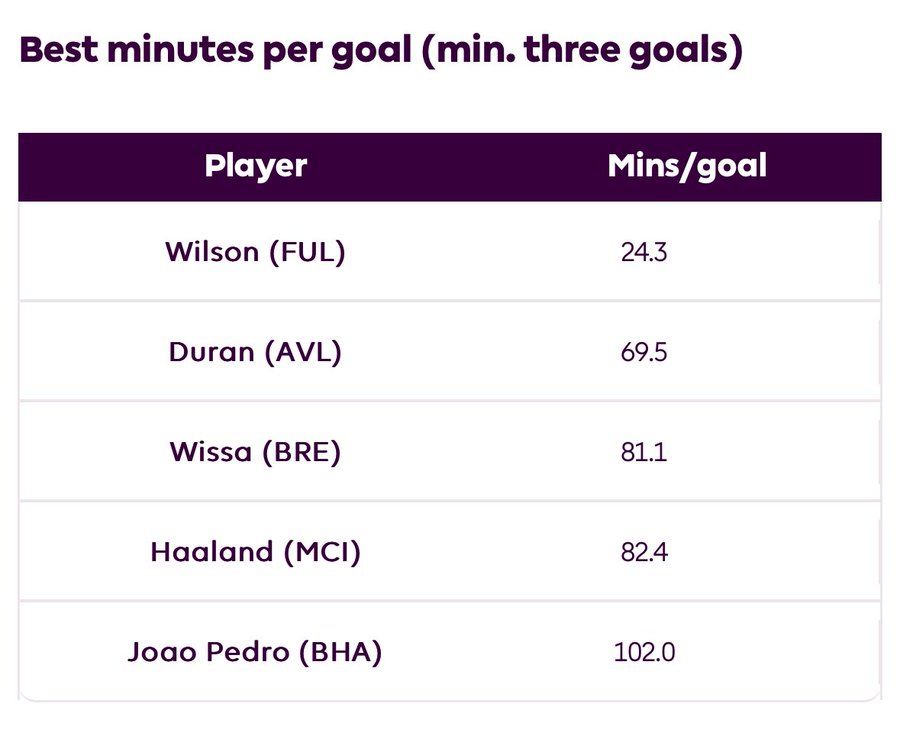
Task: Click the FUL team abbreviation
Action: coord(308,252)
